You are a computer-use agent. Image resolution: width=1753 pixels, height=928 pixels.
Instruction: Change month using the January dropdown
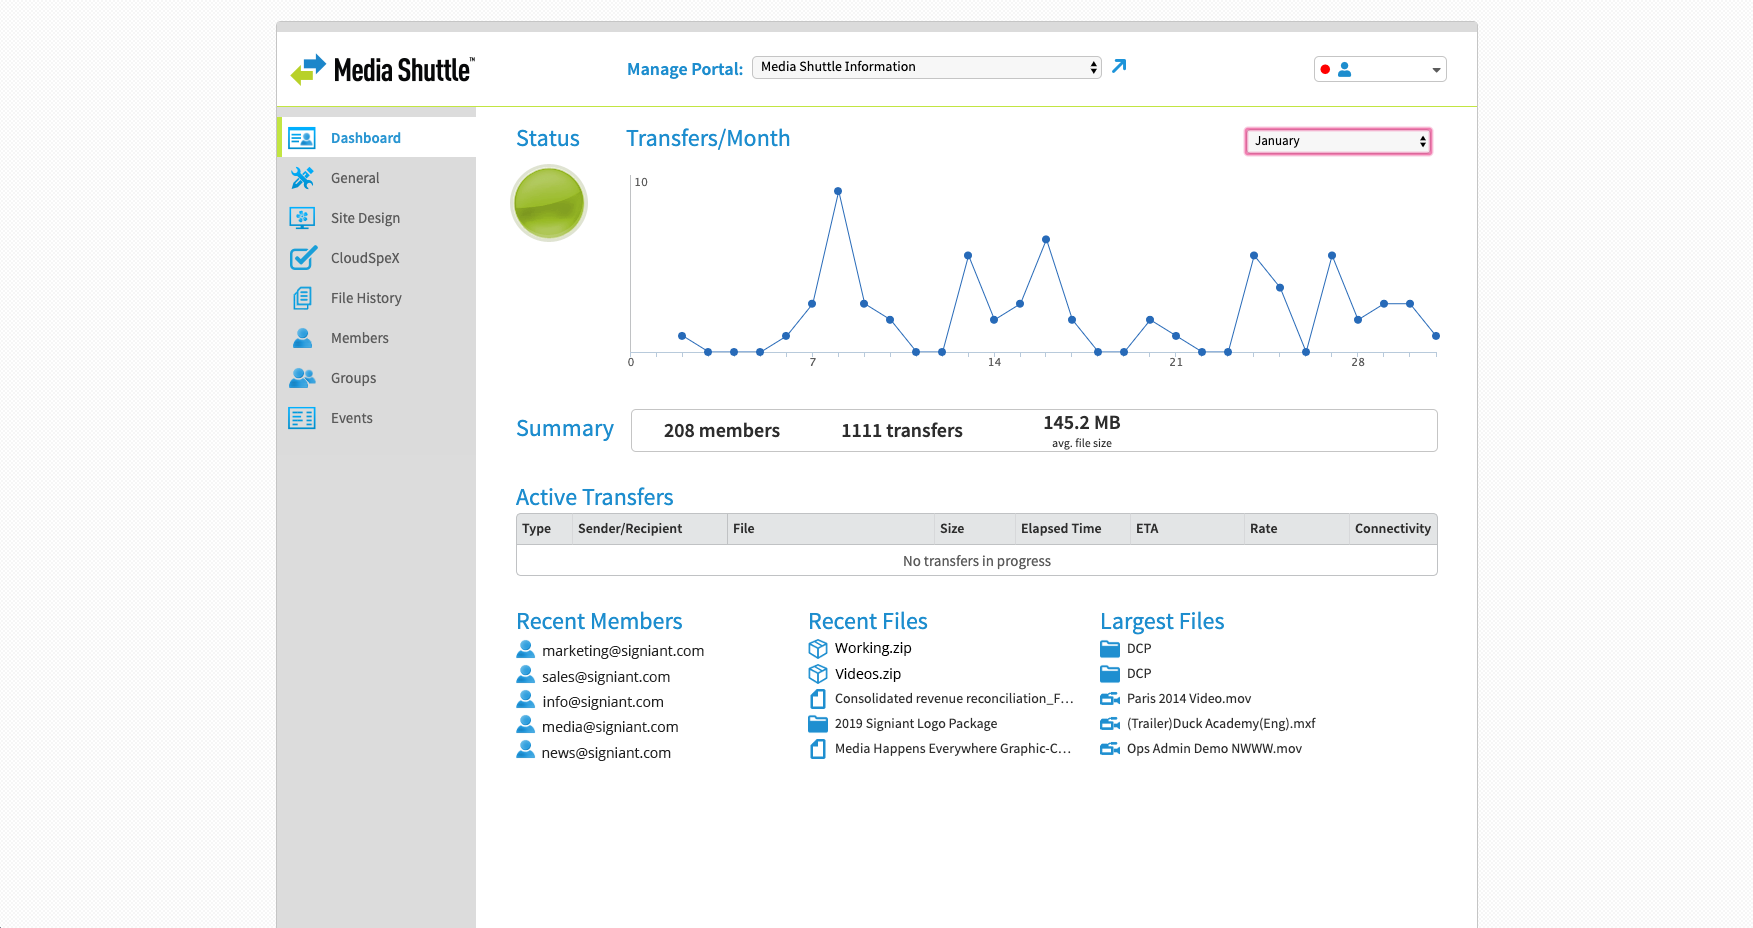click(x=1338, y=141)
